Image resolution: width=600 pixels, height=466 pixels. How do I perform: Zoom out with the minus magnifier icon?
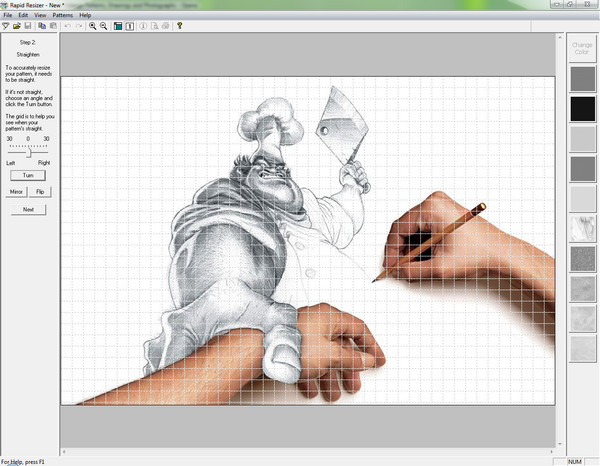[104, 26]
